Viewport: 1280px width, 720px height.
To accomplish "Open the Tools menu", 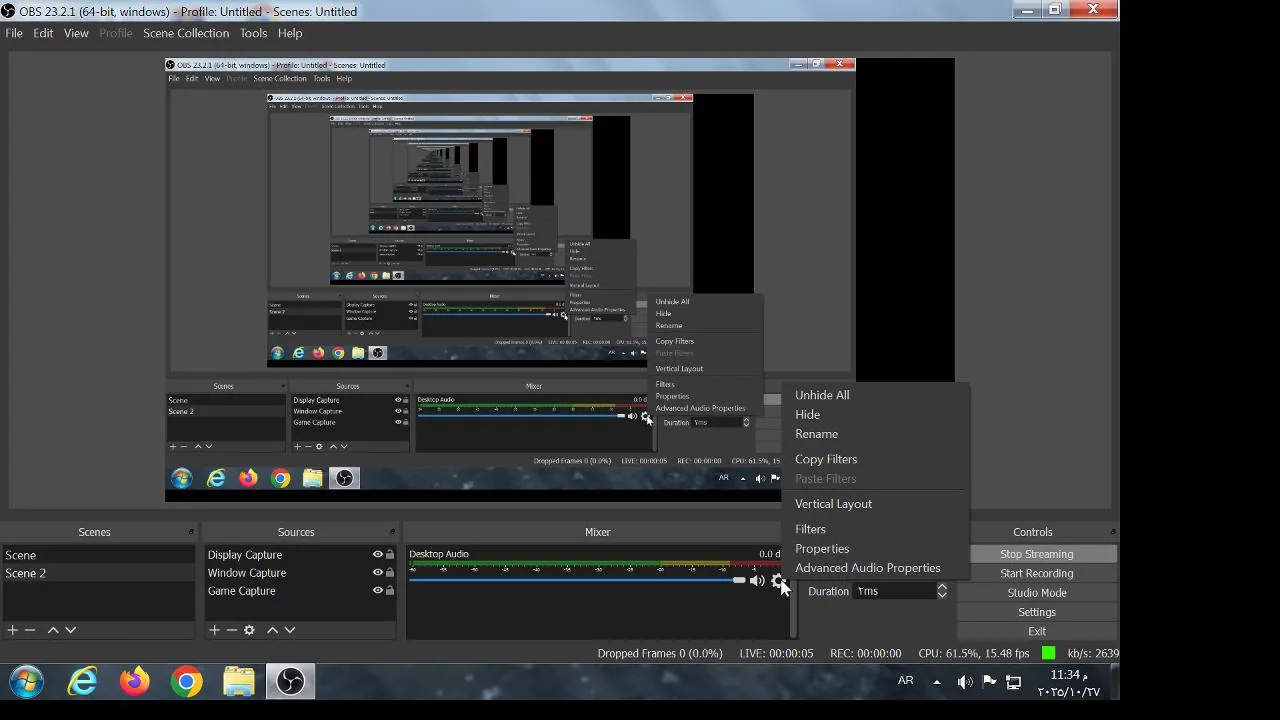I will pyautogui.click(x=253, y=33).
